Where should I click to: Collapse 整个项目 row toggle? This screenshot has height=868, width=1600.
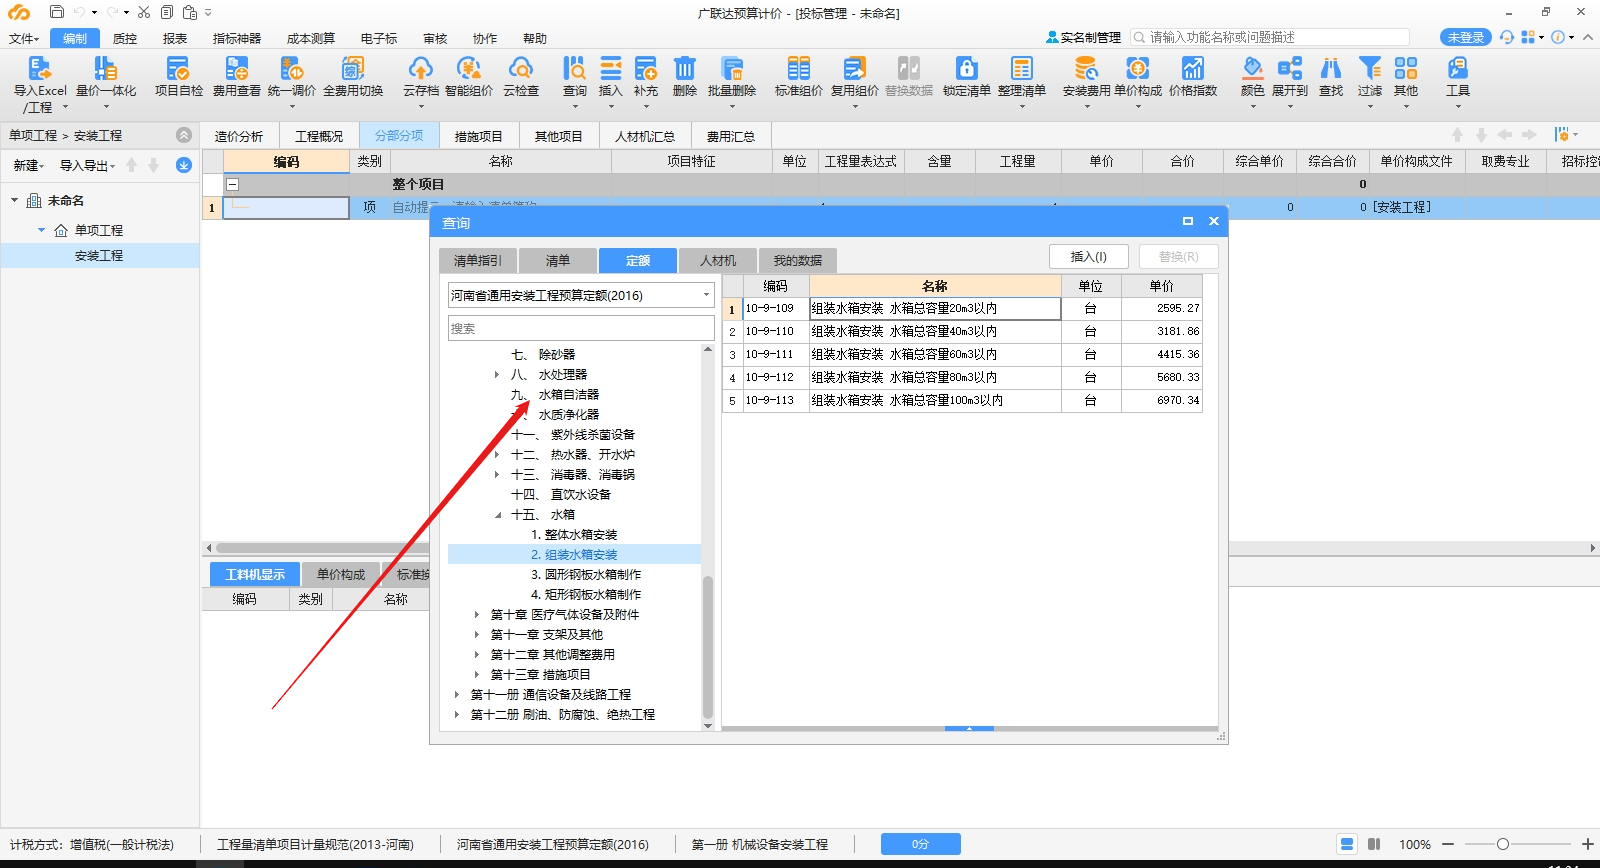tap(232, 185)
